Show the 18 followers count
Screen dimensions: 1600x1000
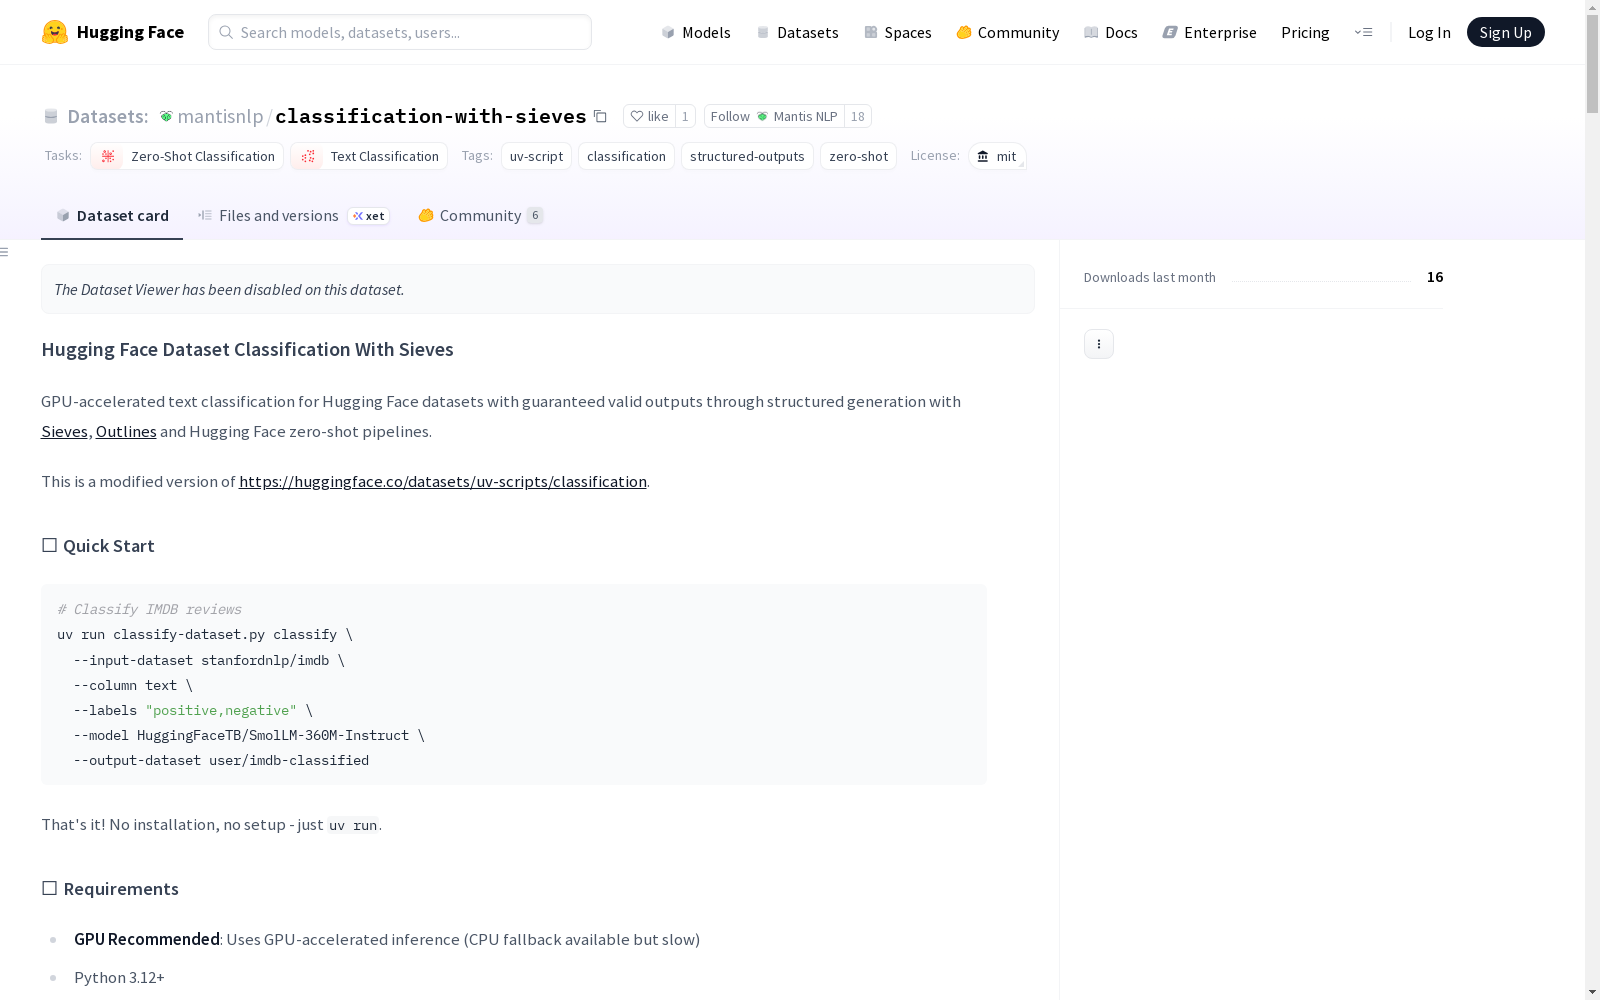click(857, 116)
